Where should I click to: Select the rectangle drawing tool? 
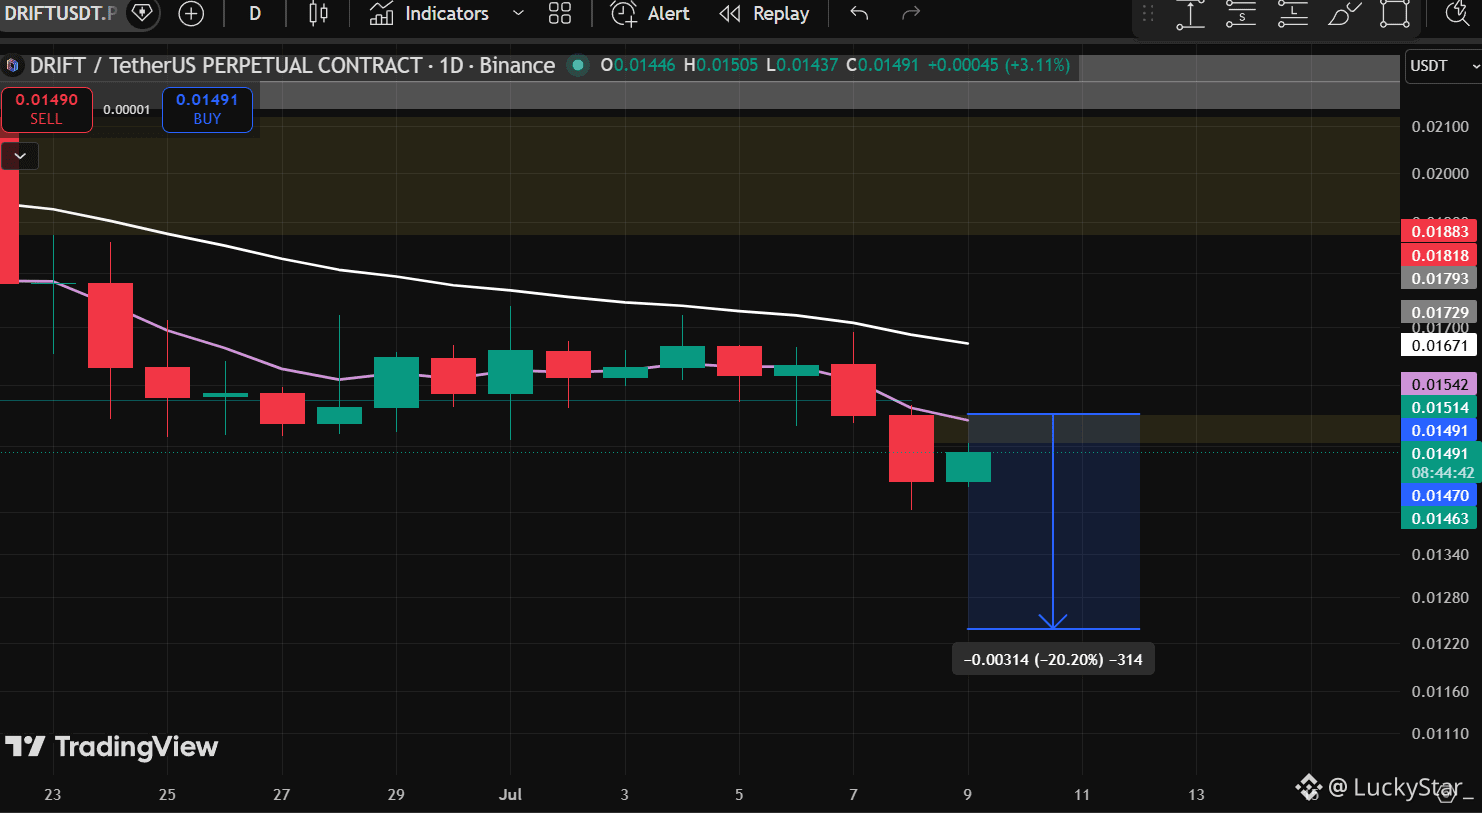1395,14
